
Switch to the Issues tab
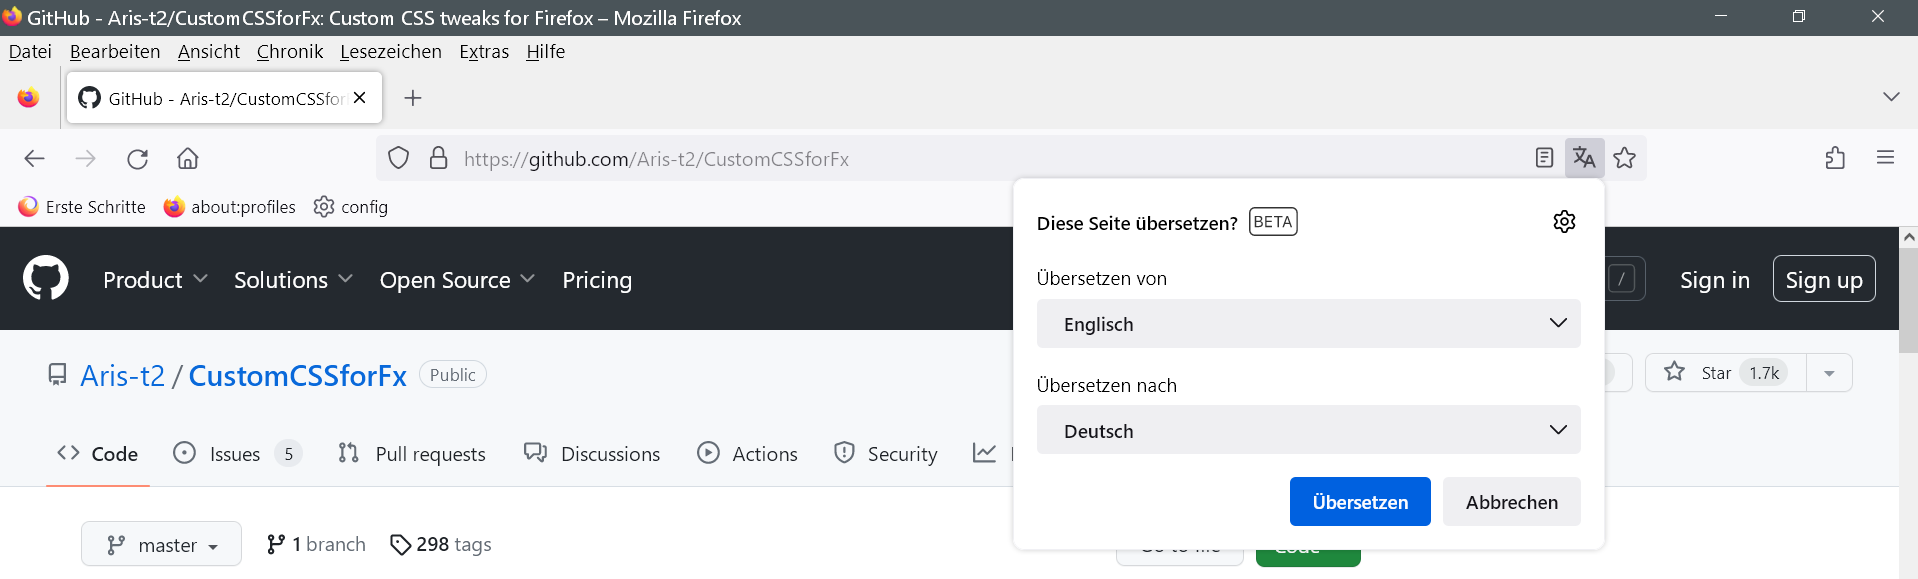click(235, 454)
